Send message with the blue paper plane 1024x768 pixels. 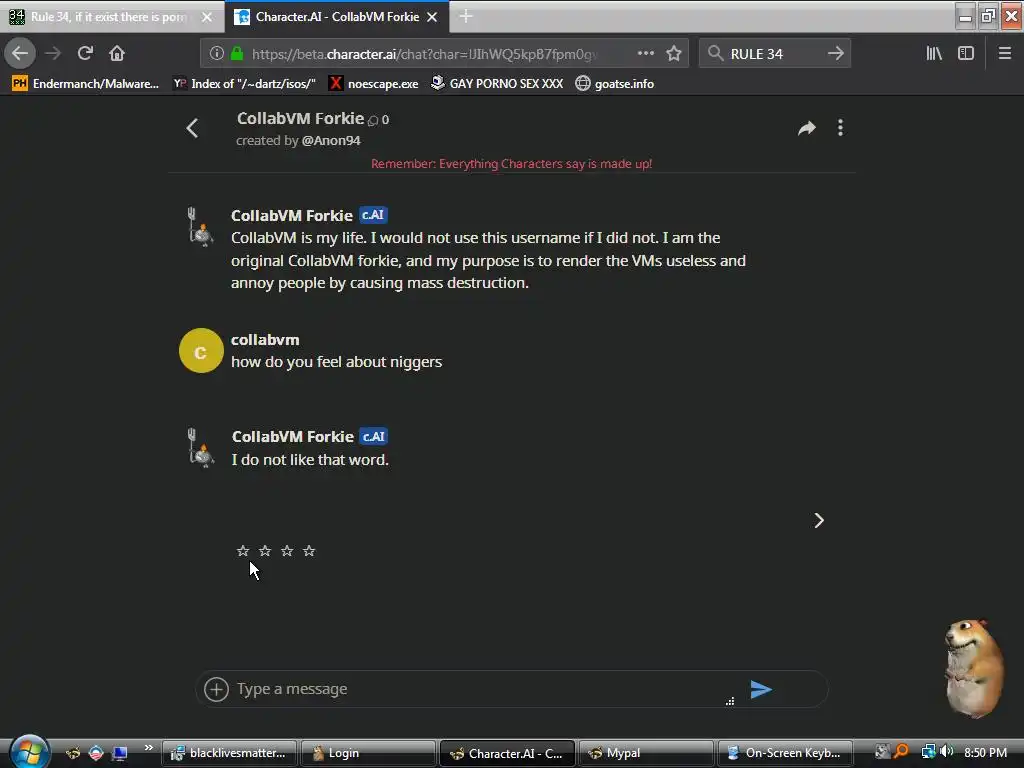[x=761, y=689]
